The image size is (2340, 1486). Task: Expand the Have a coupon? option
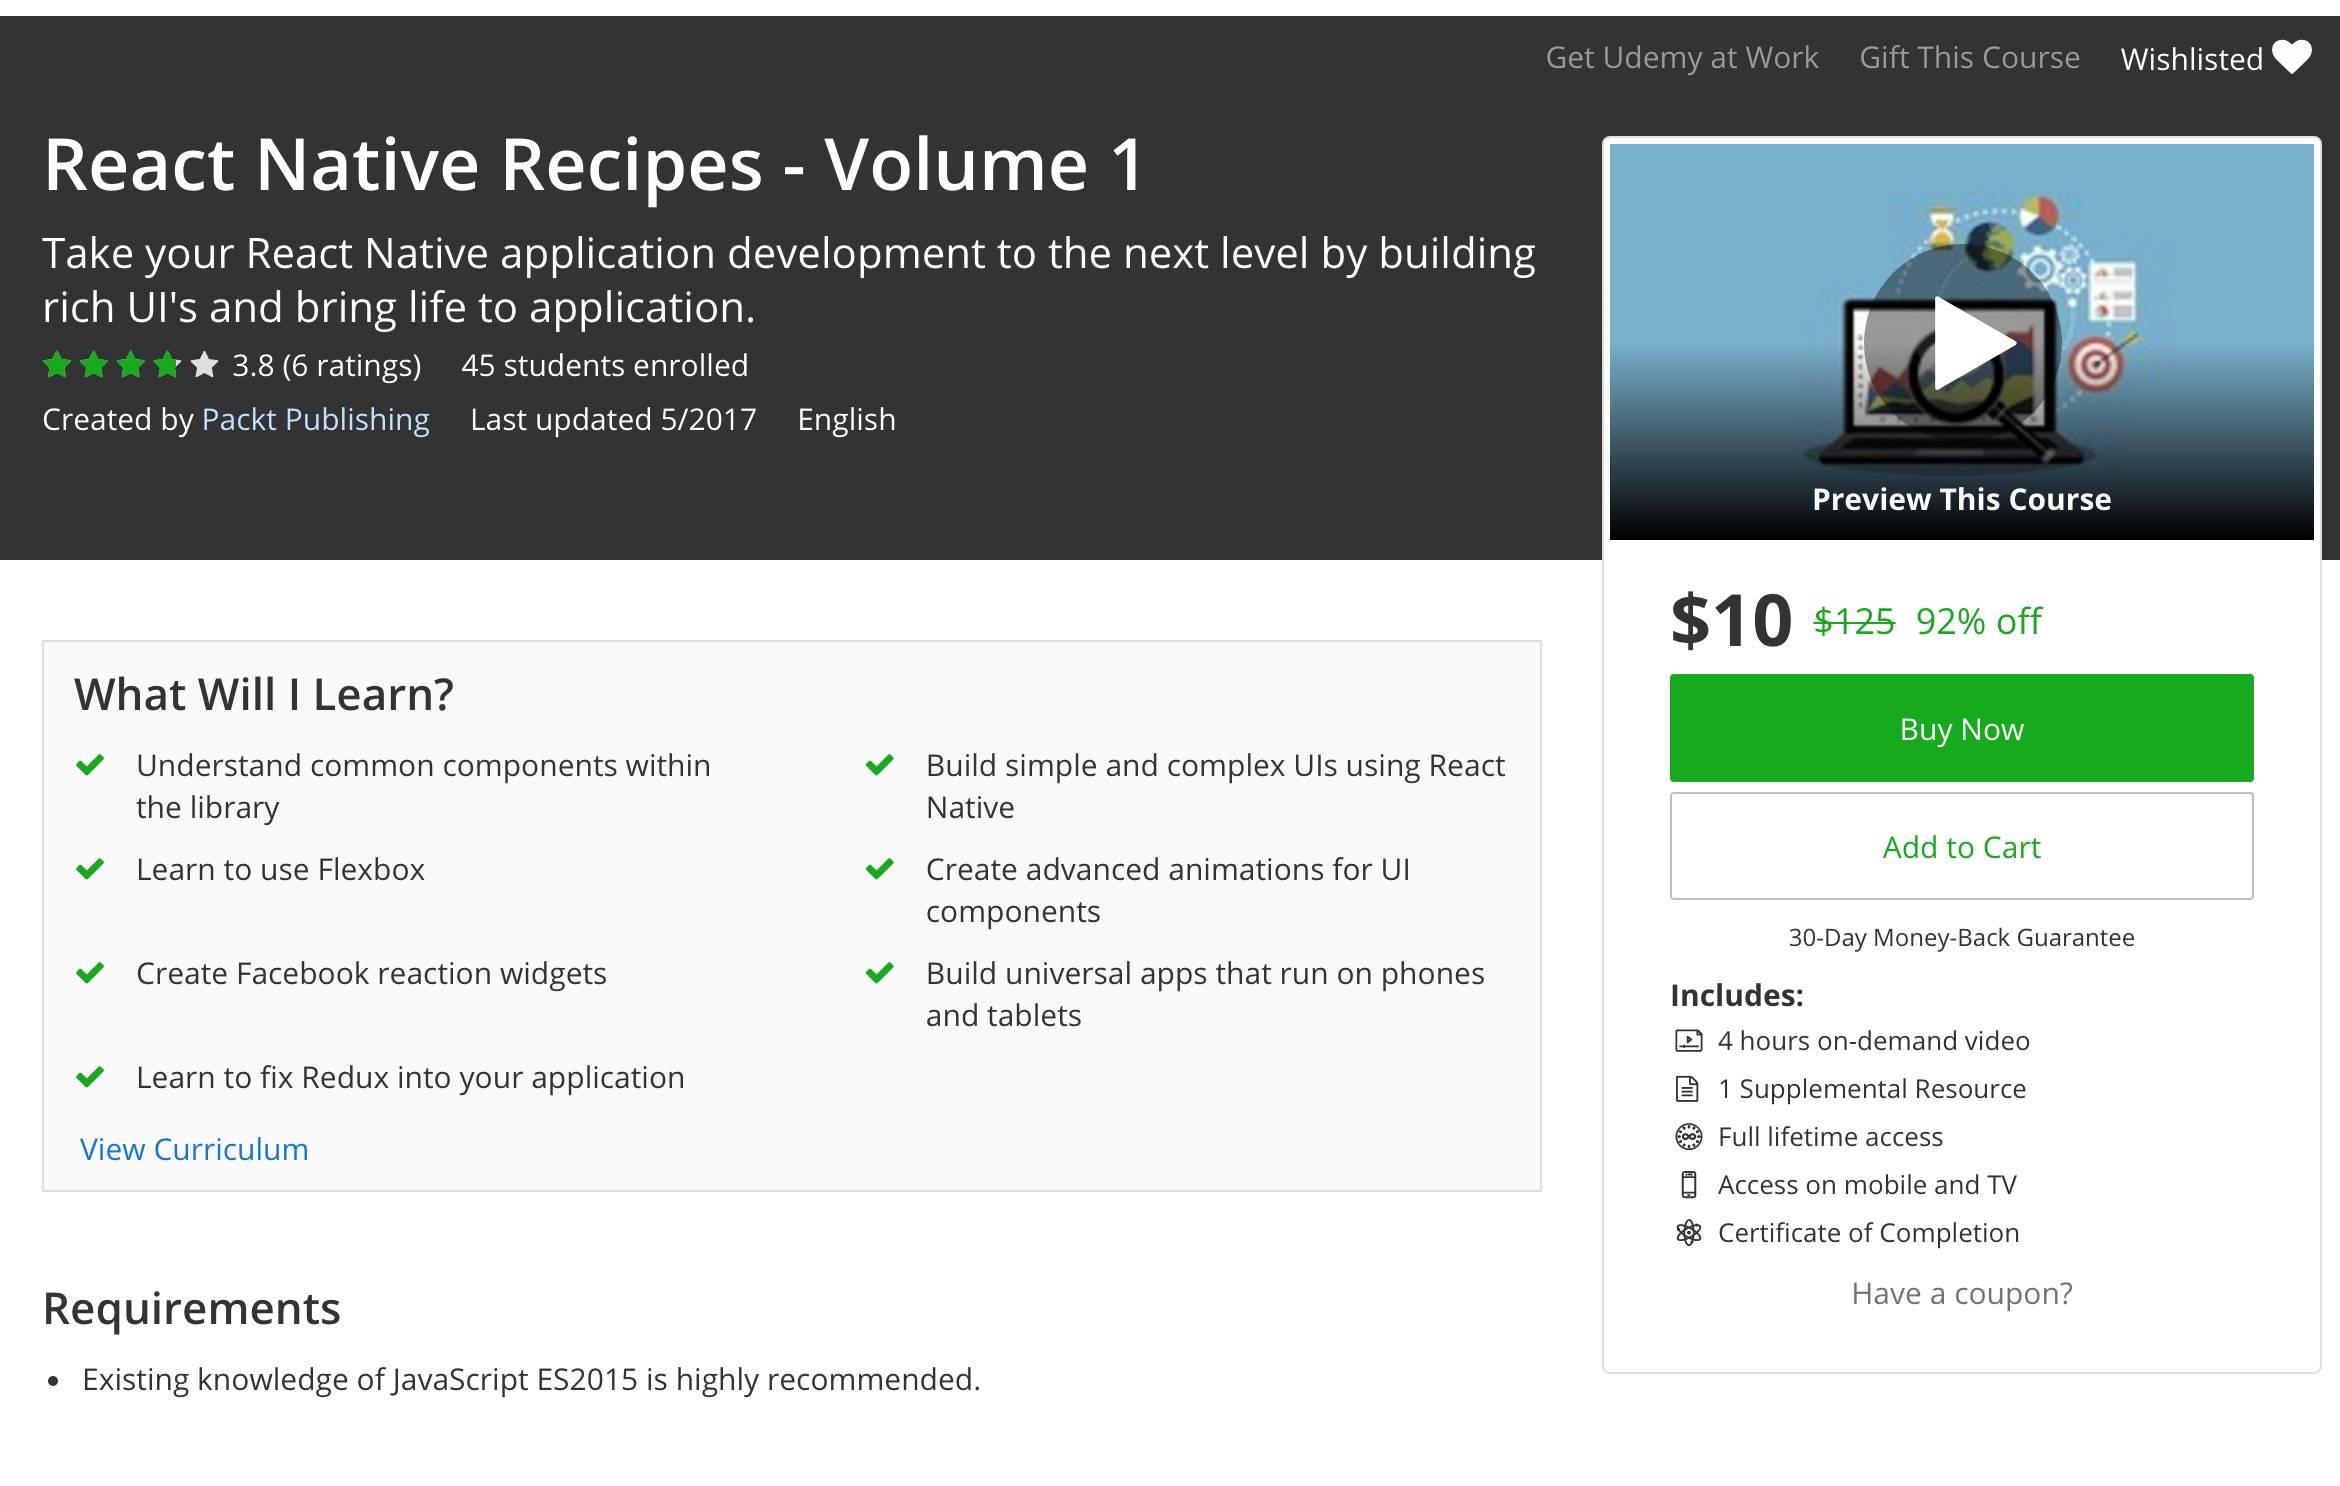pyautogui.click(x=1961, y=1293)
